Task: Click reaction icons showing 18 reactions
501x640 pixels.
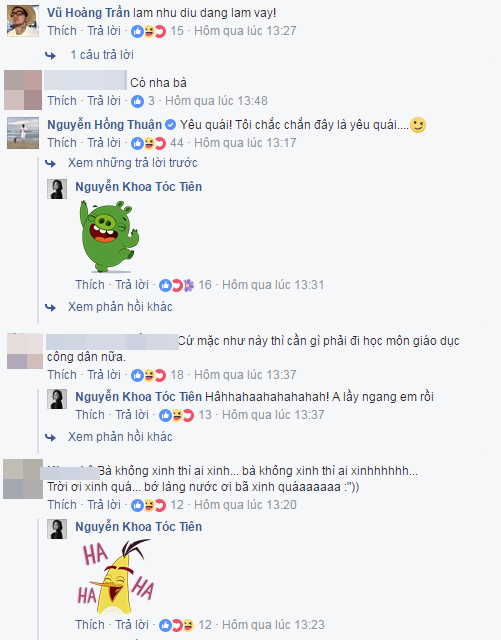Action: click(x=148, y=375)
